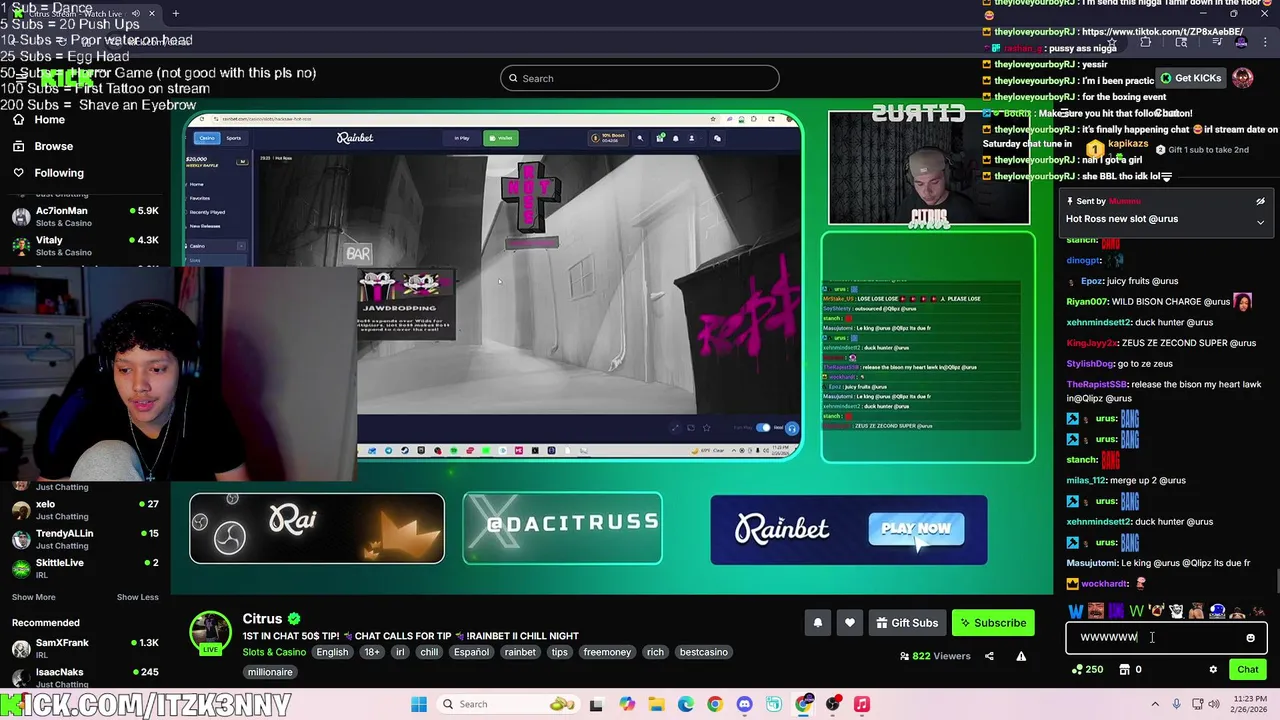The width and height of the screenshot is (1280, 720).
Task: Follow the channel with the heart icon
Action: point(850,623)
